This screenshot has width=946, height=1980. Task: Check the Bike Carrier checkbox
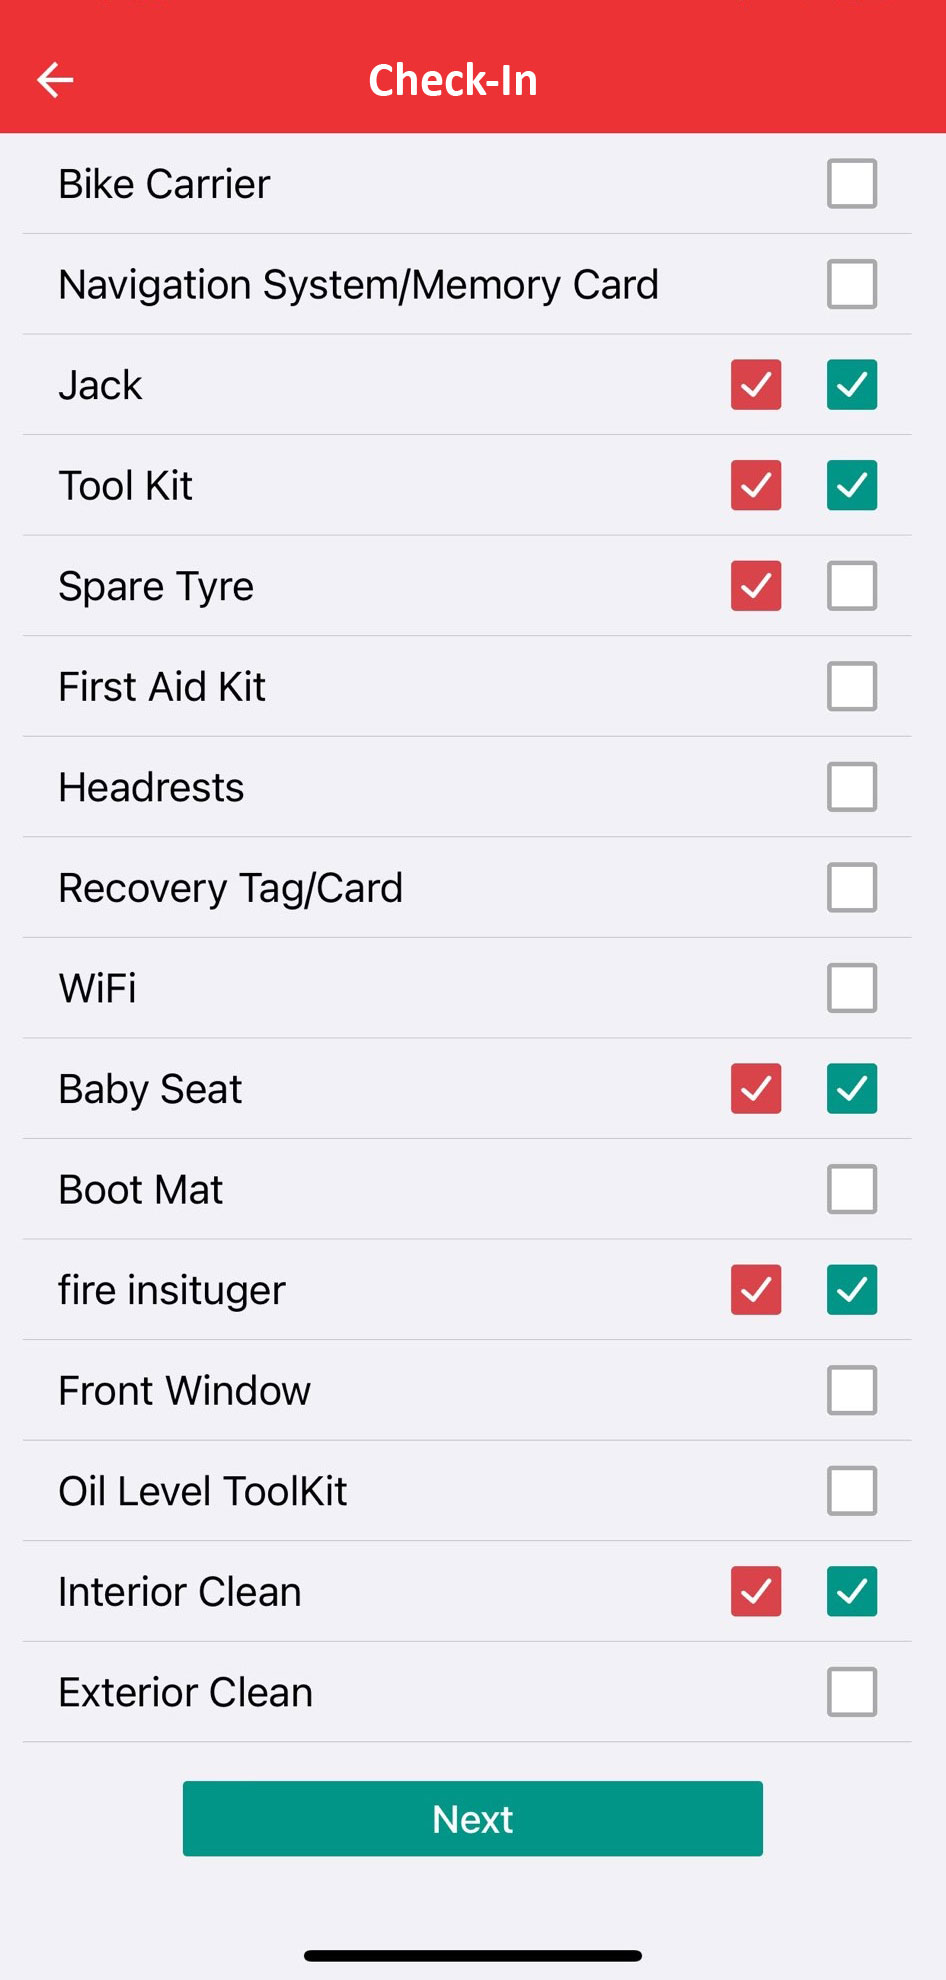point(851,183)
